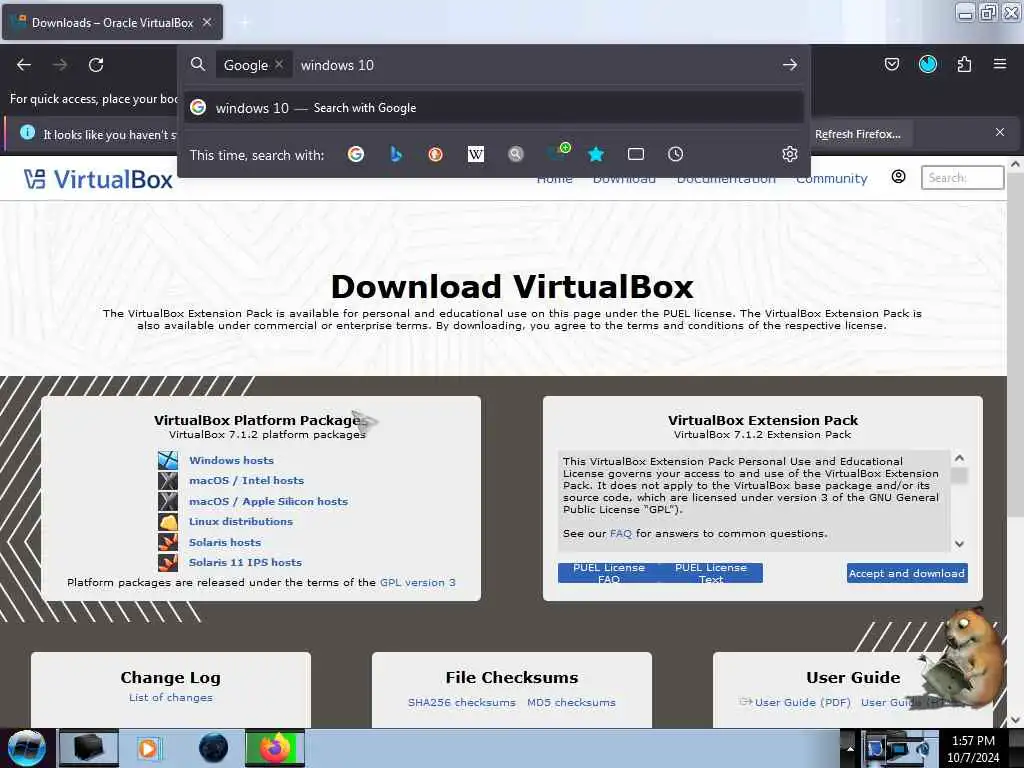The image size is (1024, 768).
Task: Click into the address bar text 'windows 10'
Action: click(x=337, y=65)
